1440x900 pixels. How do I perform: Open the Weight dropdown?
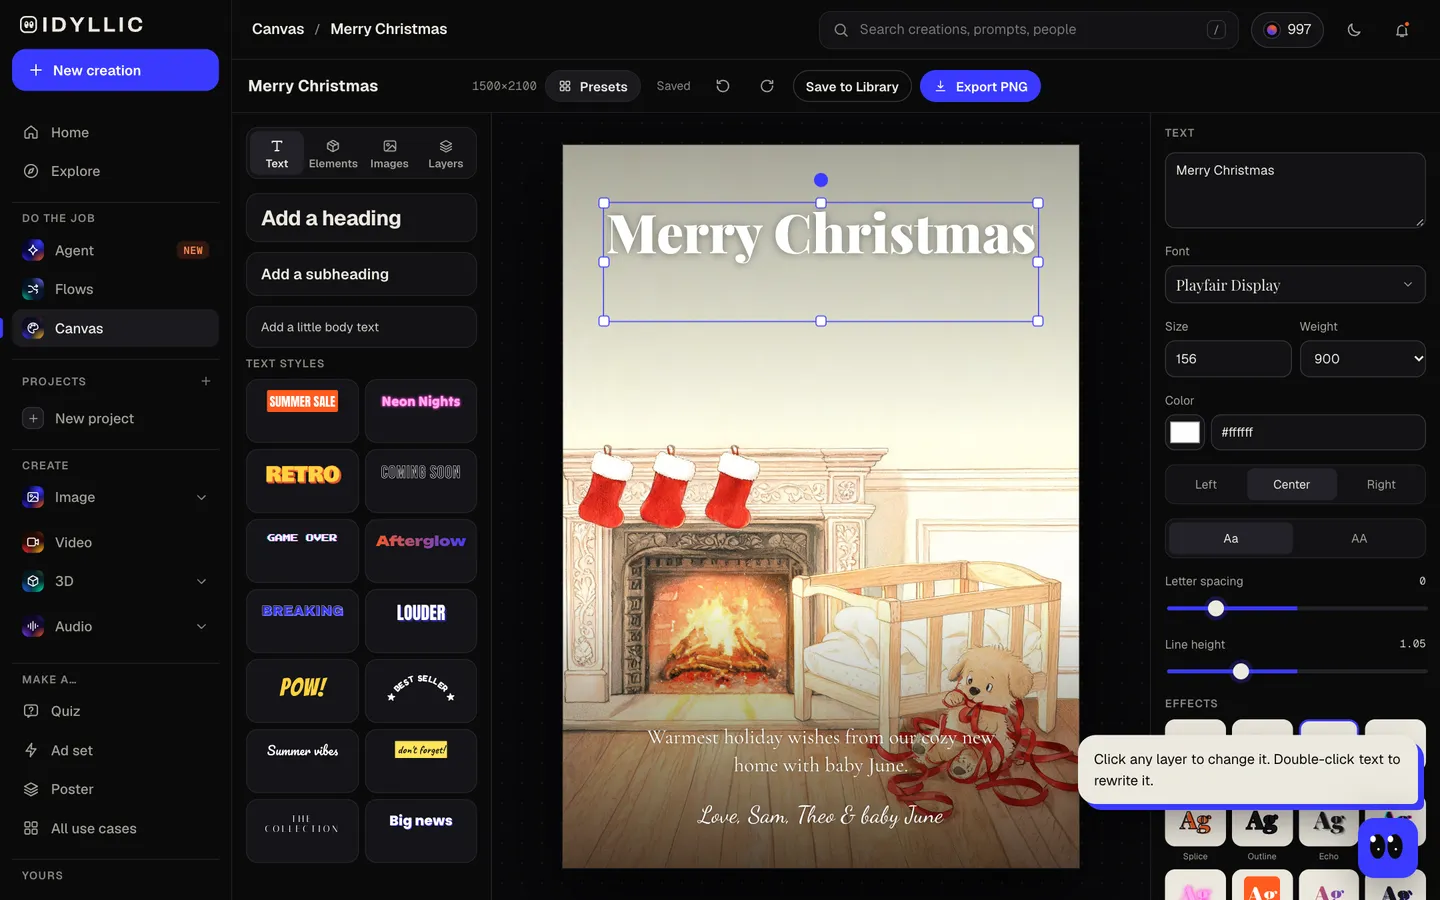(x=1363, y=359)
